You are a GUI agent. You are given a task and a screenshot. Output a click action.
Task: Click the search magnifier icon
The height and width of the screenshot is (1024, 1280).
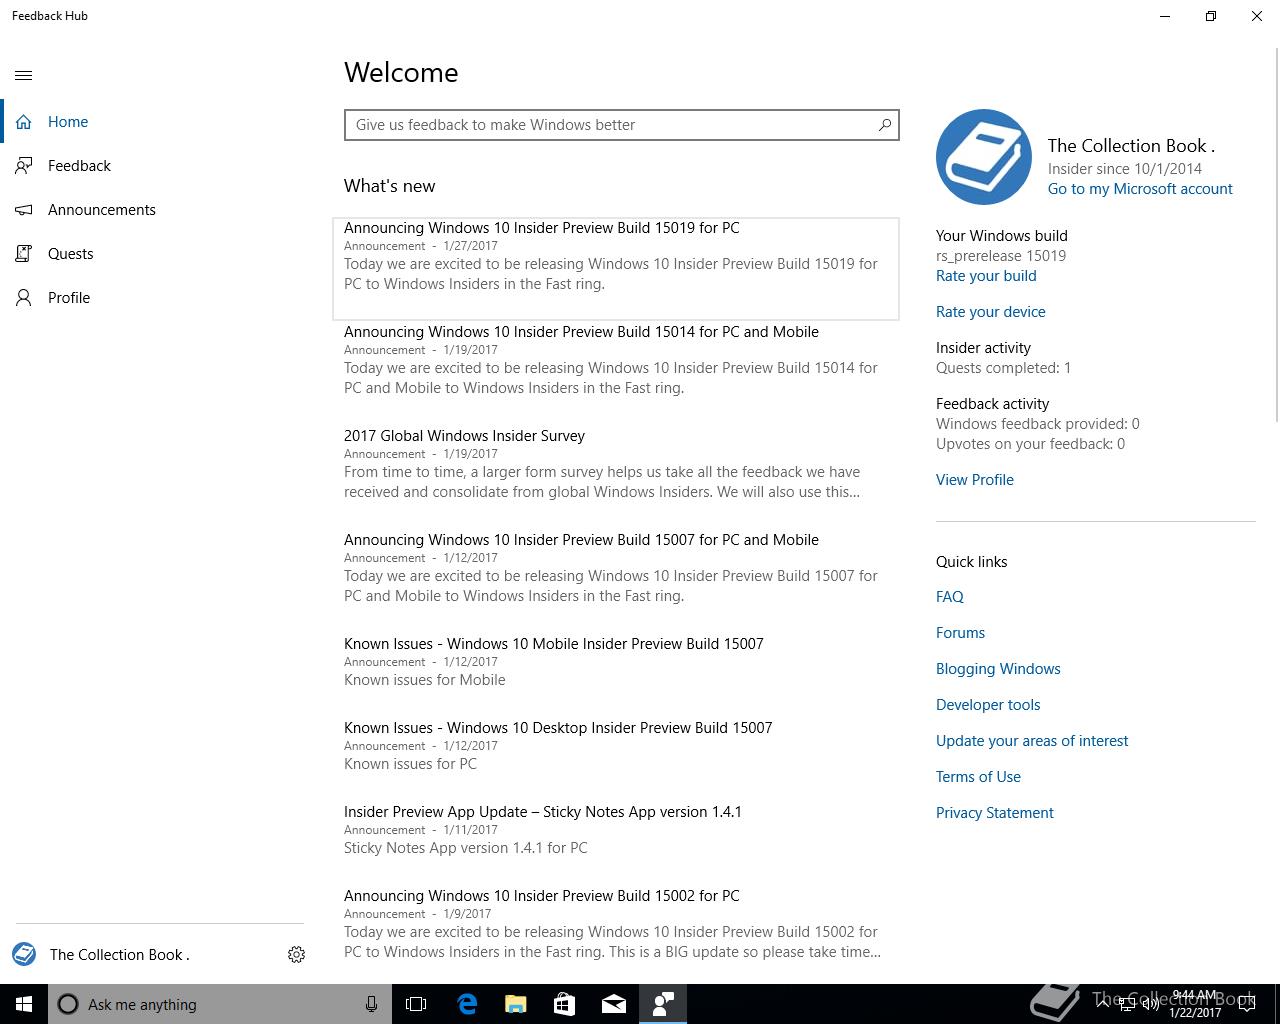(x=884, y=125)
